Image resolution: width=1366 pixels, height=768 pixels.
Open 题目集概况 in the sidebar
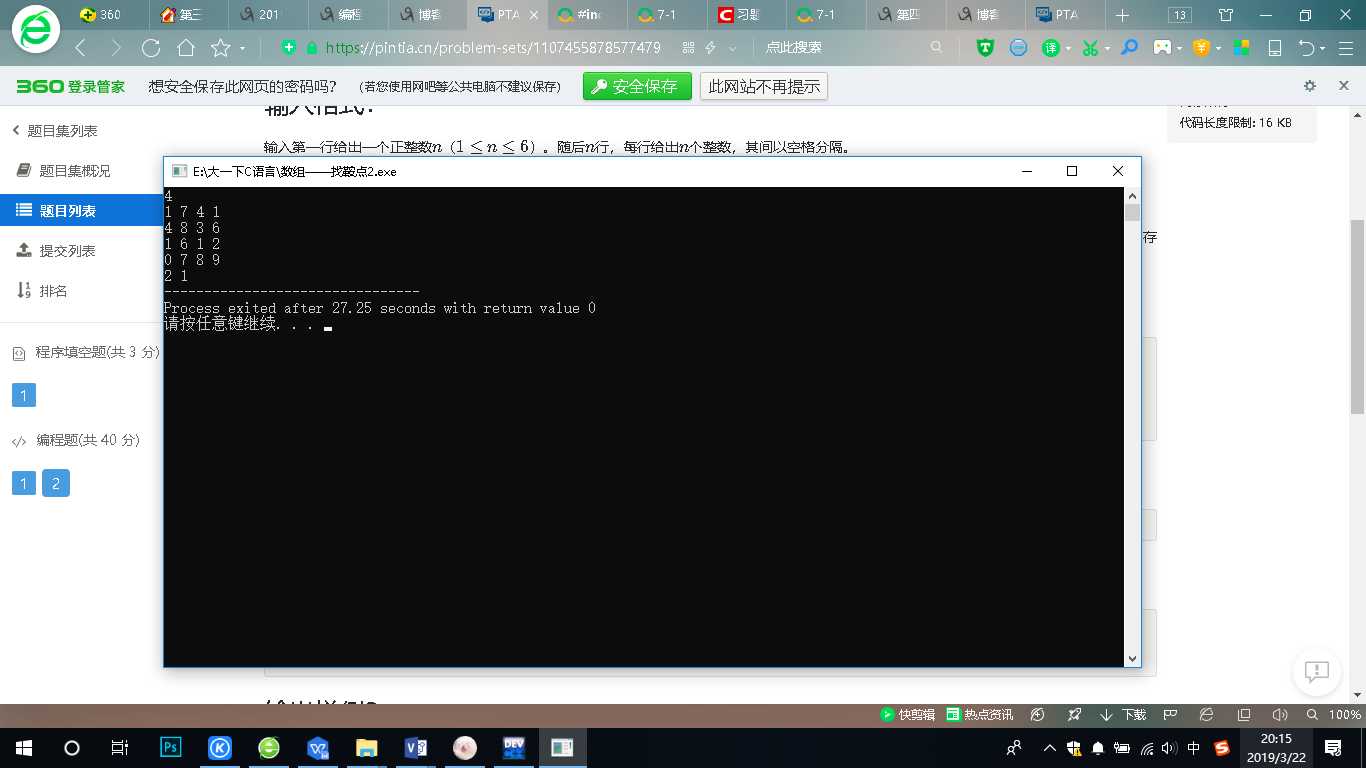[x=63, y=171]
